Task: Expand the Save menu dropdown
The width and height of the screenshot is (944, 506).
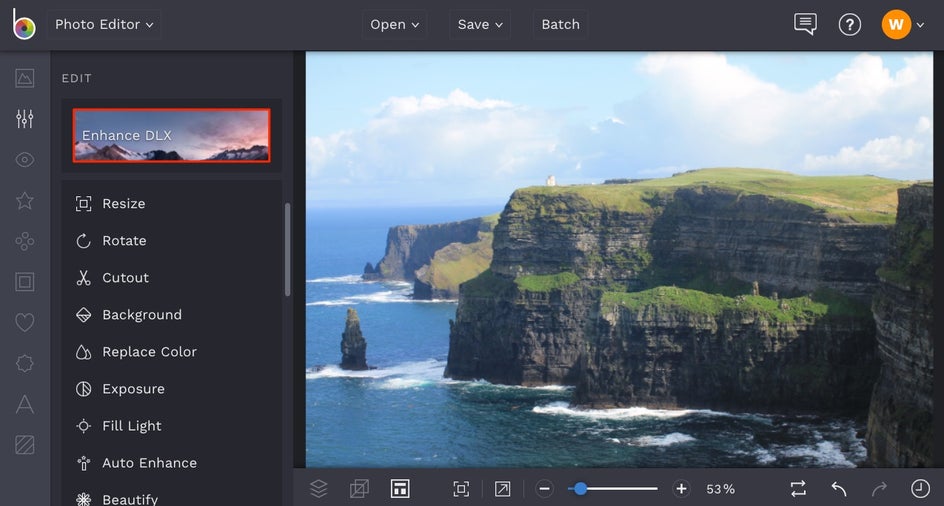Action: point(480,25)
